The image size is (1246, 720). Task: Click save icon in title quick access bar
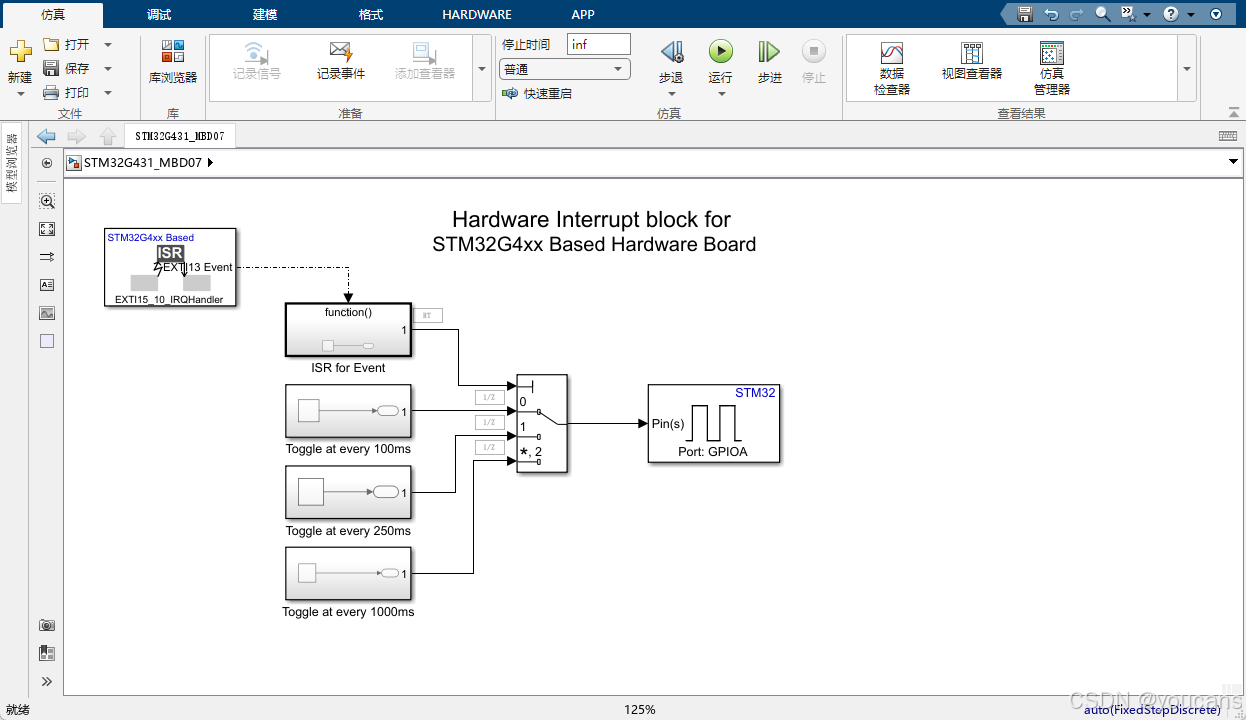click(1025, 14)
